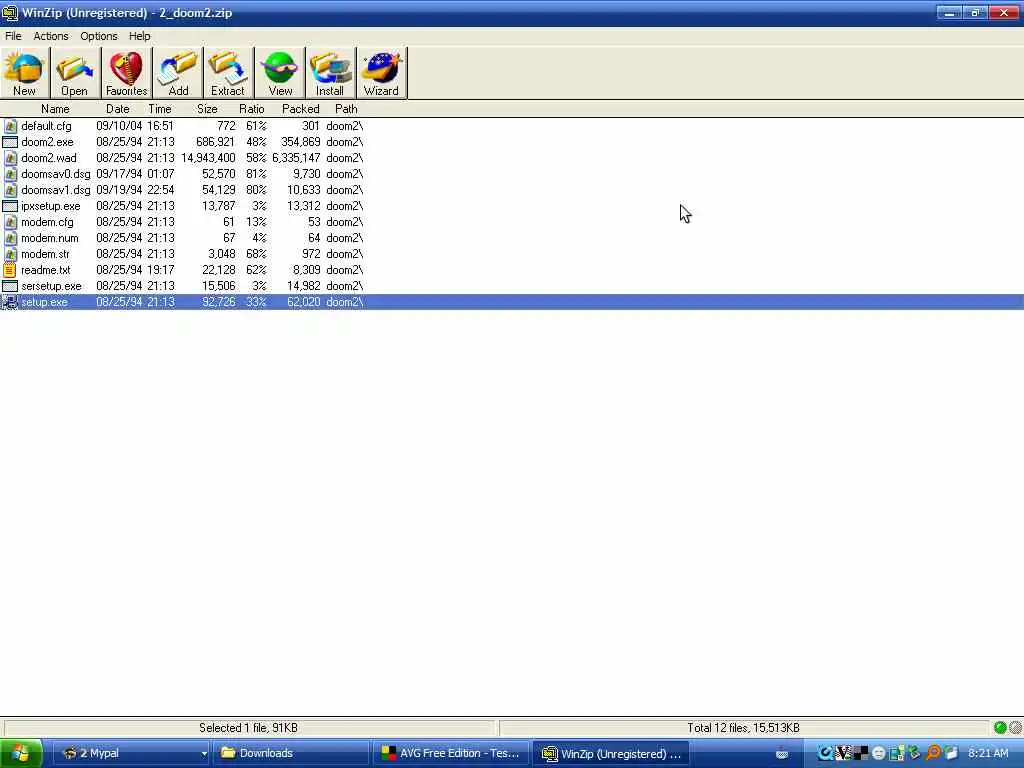Click the file name readme.txt
Screen dimensions: 1024x768
[x=45, y=270]
